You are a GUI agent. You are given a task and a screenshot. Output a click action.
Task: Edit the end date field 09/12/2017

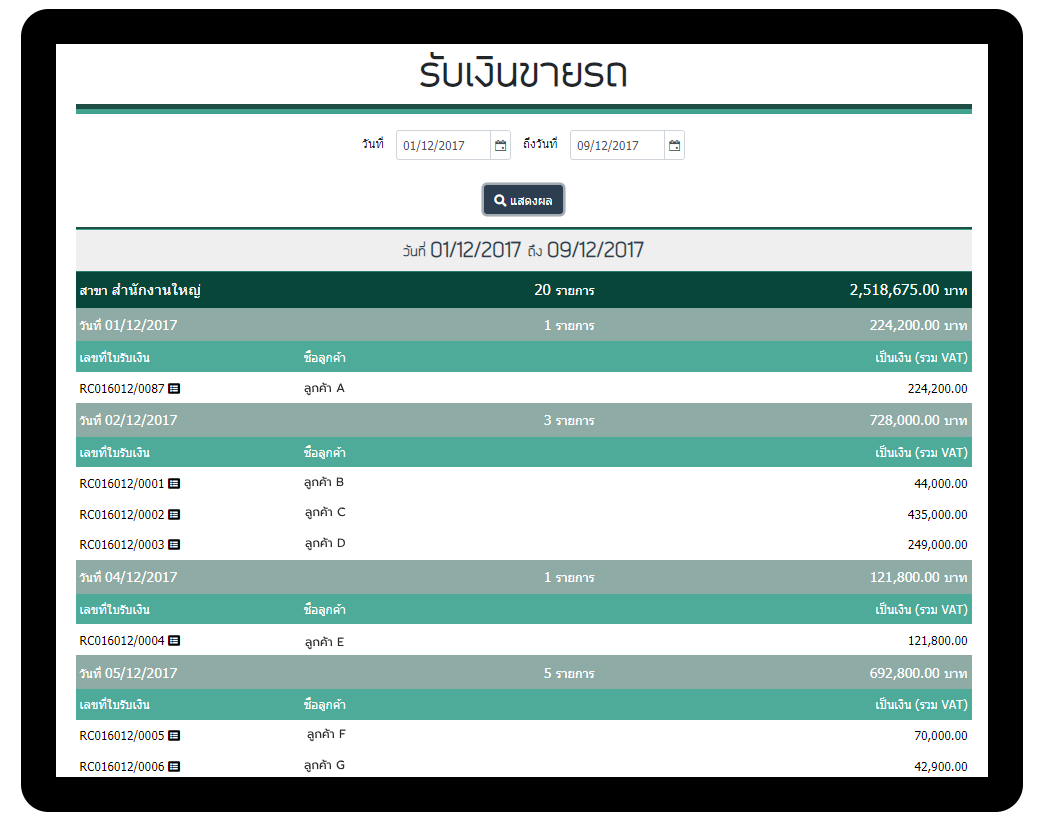[x=617, y=146]
